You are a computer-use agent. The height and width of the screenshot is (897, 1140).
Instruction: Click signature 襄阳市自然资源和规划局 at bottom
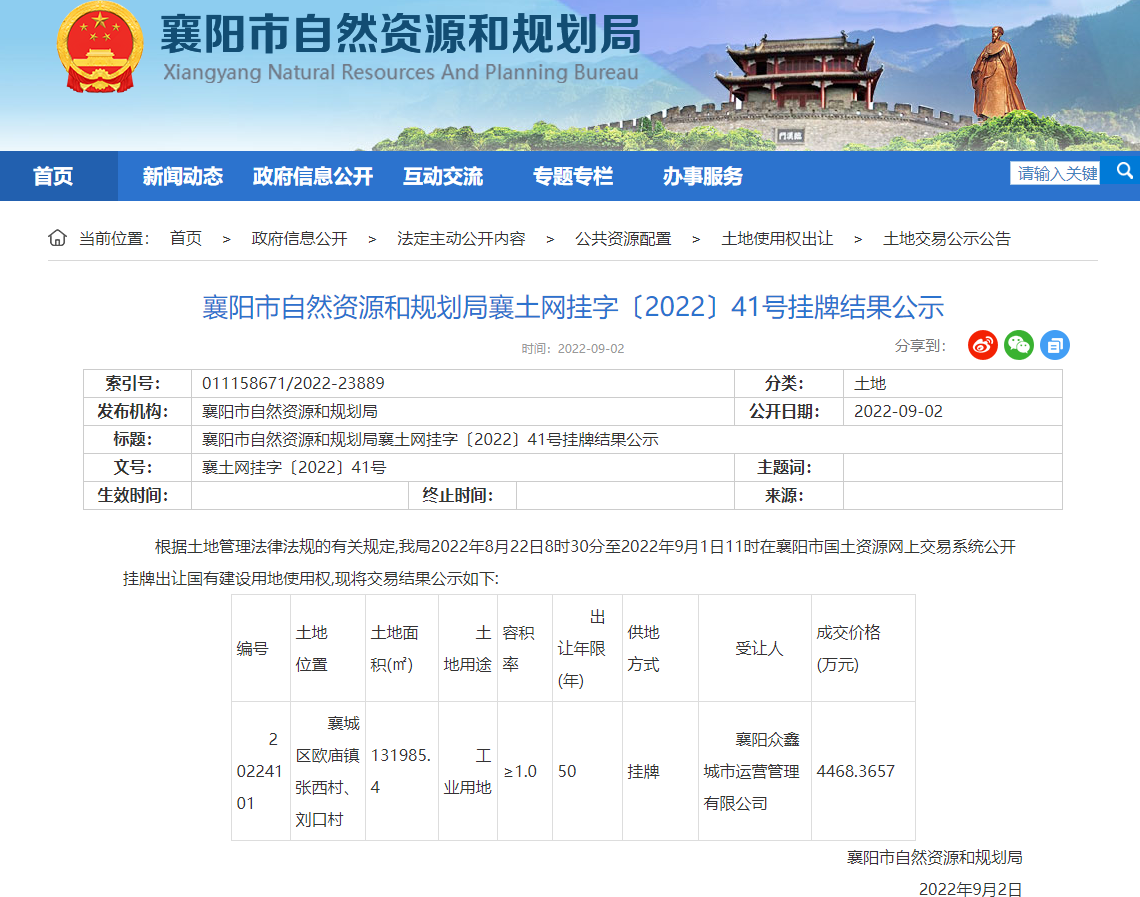934,858
